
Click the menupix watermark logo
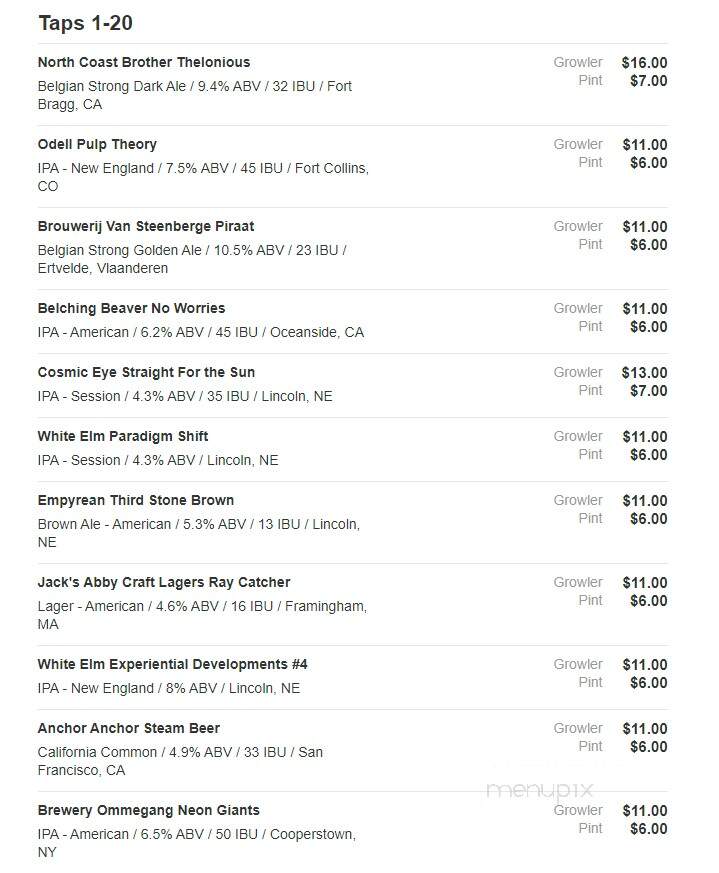click(540, 791)
